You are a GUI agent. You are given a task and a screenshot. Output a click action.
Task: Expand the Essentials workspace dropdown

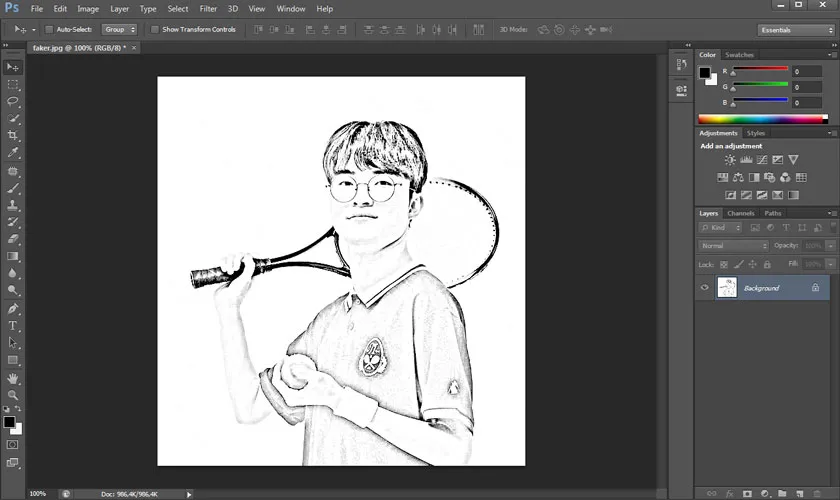pyautogui.click(x=795, y=30)
